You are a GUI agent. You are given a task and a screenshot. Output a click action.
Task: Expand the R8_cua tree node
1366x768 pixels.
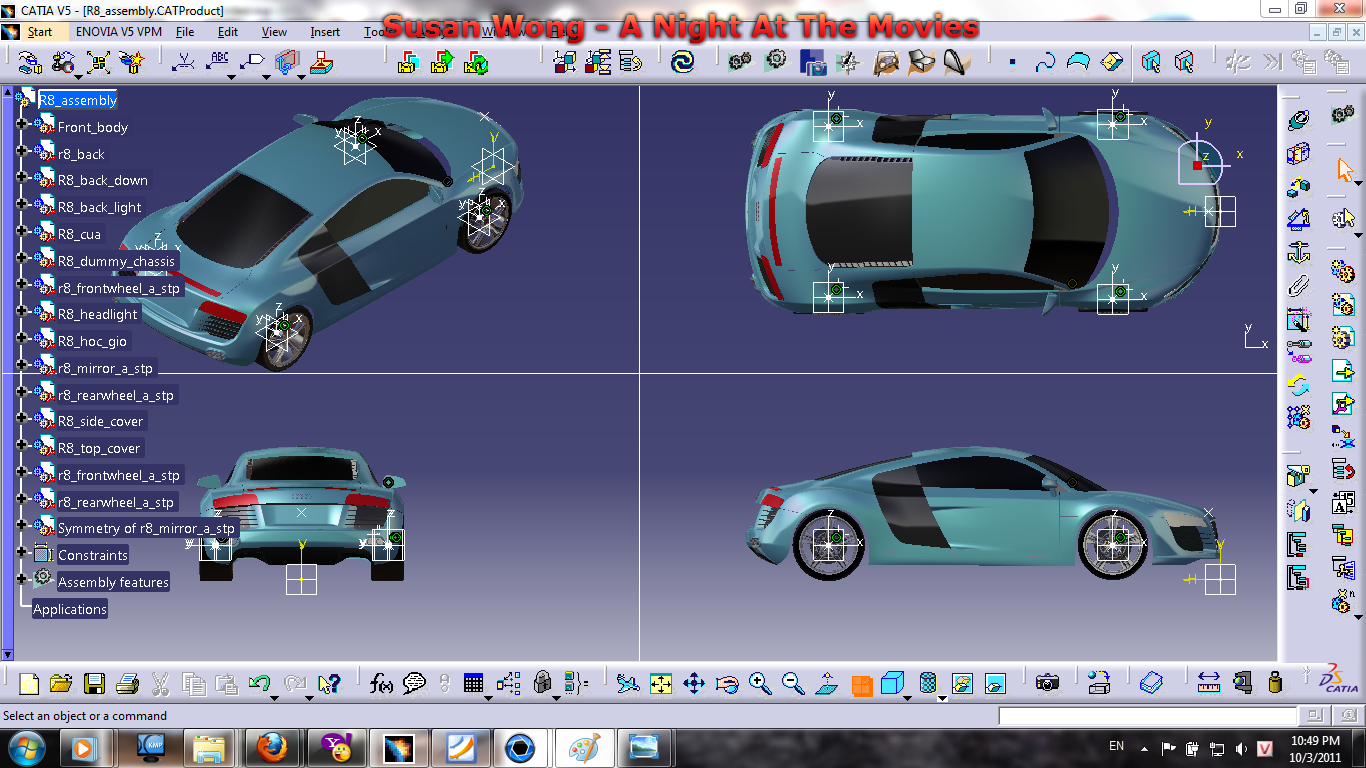[x=22, y=231]
